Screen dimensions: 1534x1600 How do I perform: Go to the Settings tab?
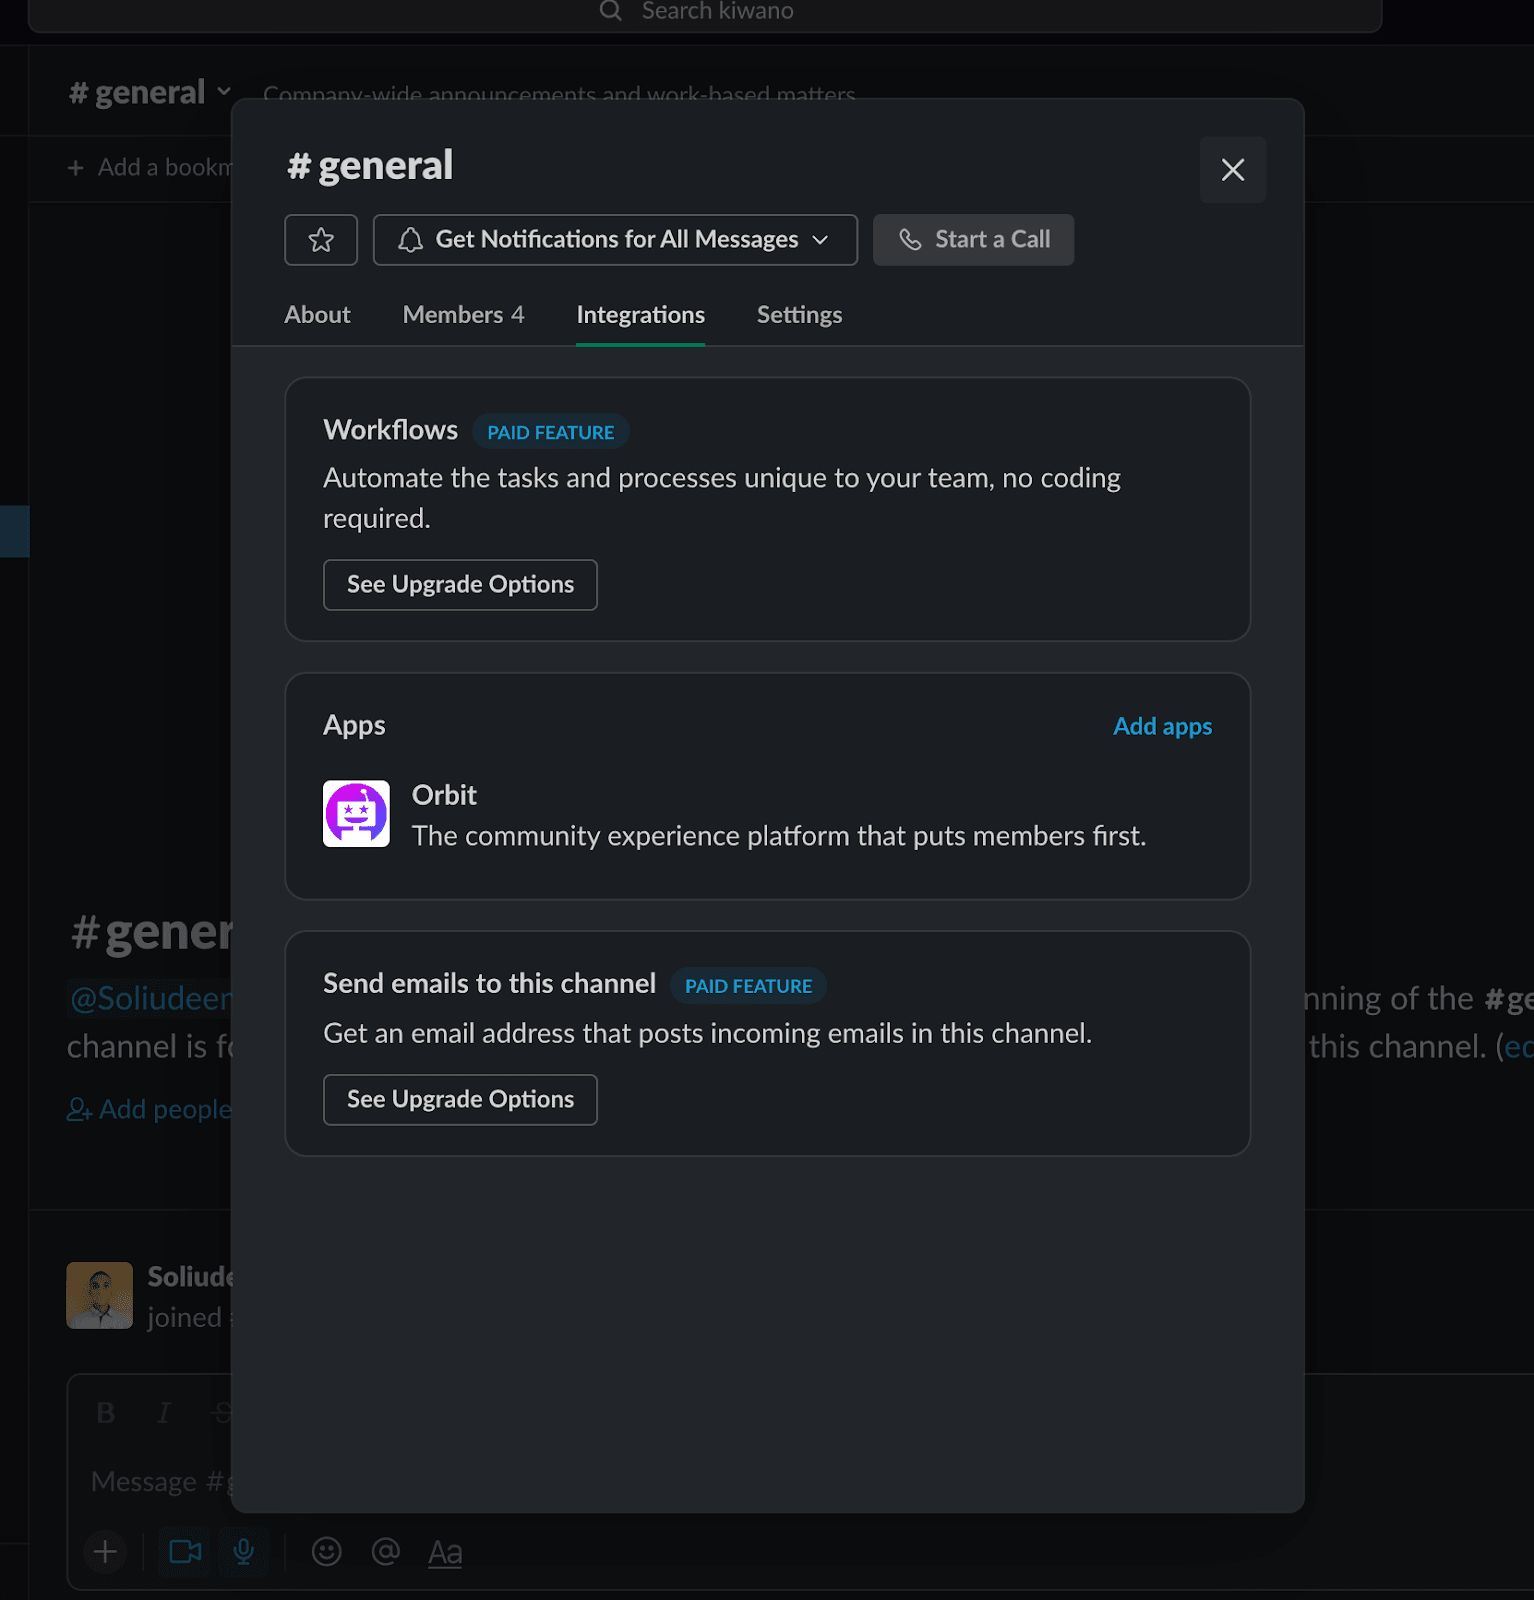click(799, 315)
